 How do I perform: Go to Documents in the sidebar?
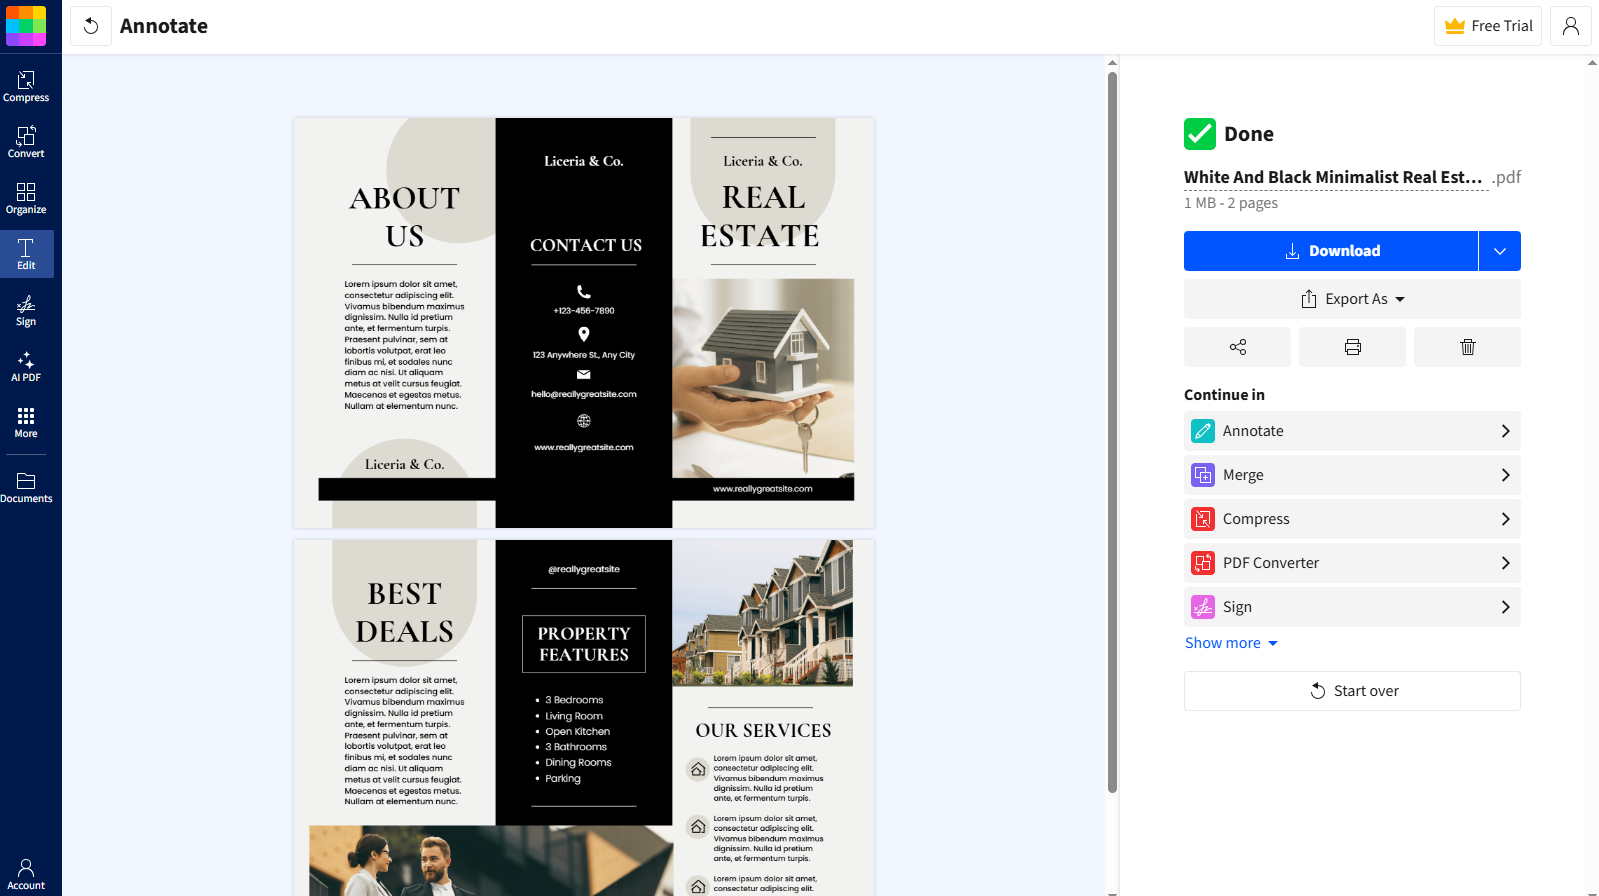pos(26,487)
